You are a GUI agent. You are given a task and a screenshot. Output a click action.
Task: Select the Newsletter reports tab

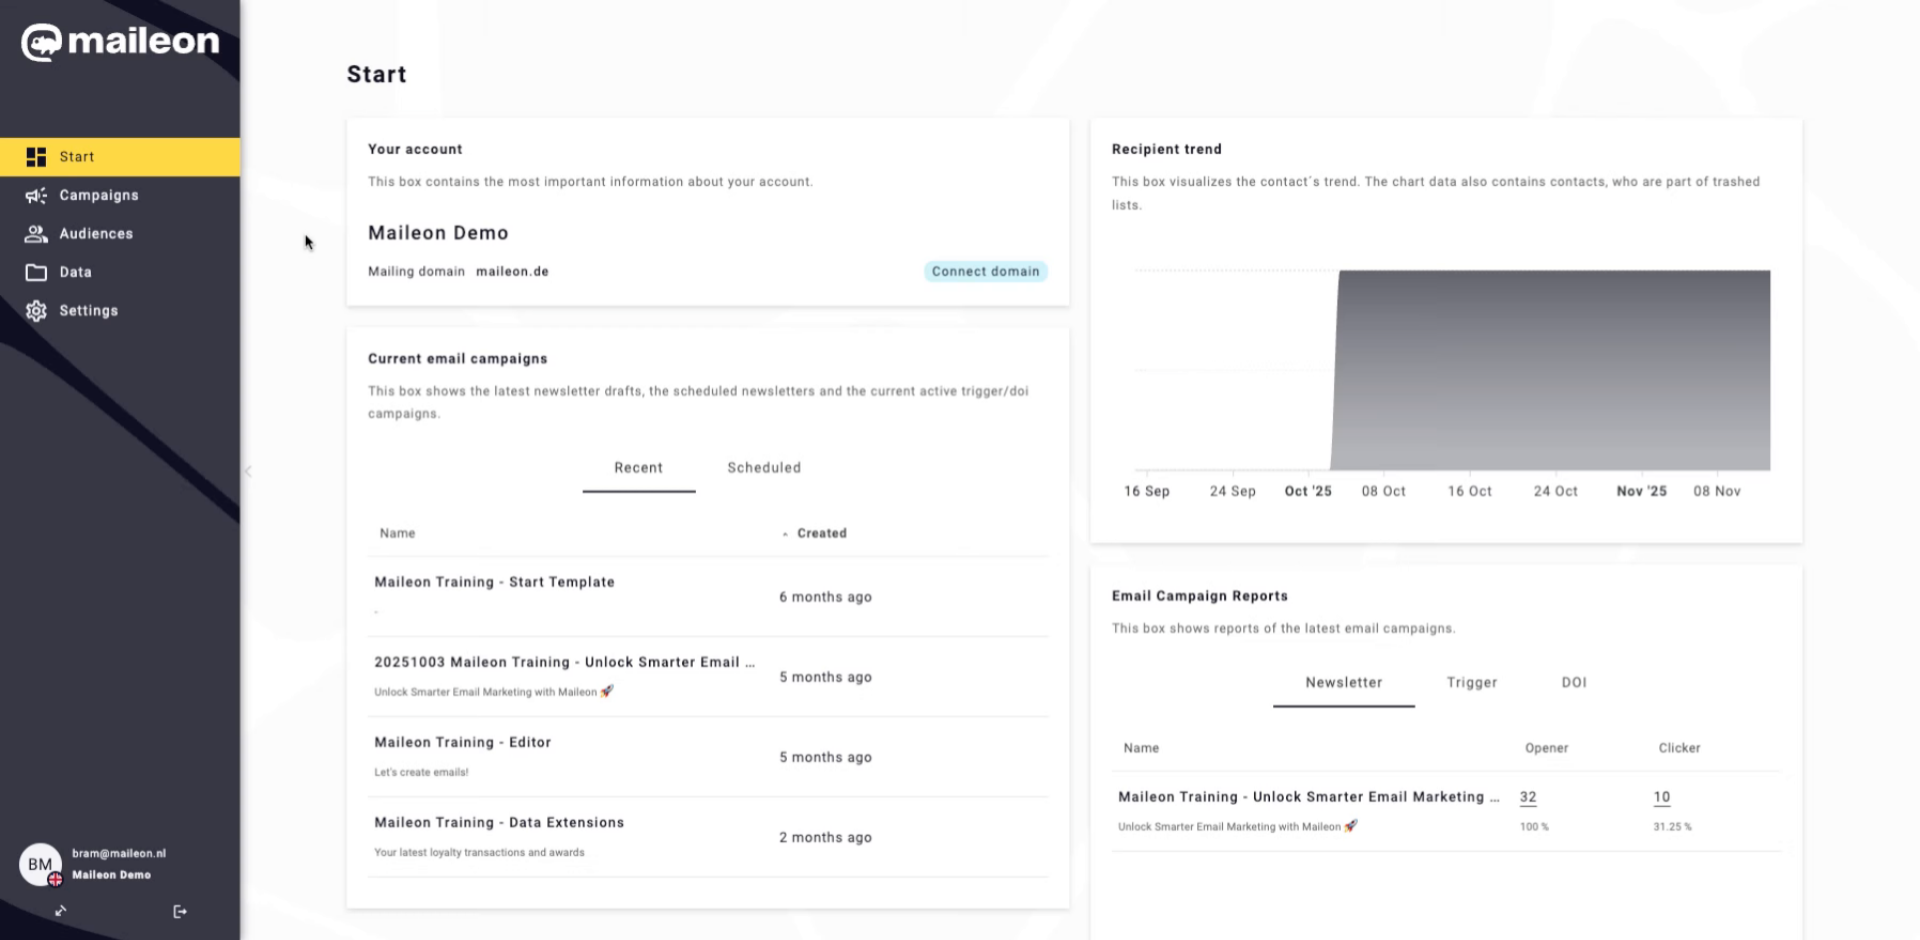tap(1343, 683)
